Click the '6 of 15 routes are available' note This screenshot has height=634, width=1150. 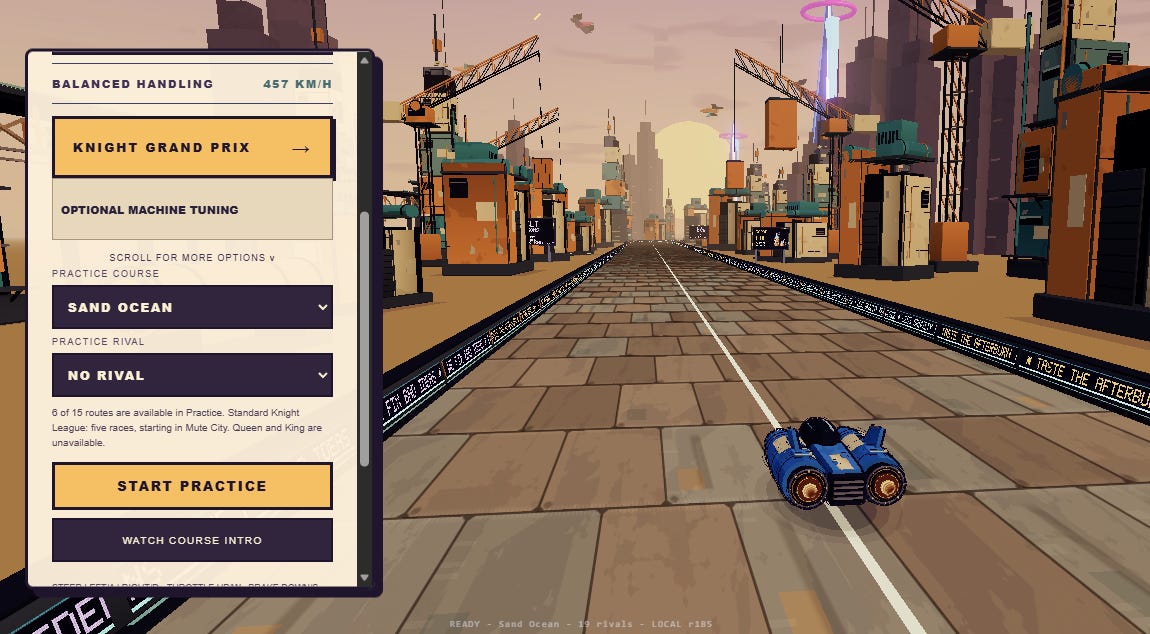click(x=187, y=428)
